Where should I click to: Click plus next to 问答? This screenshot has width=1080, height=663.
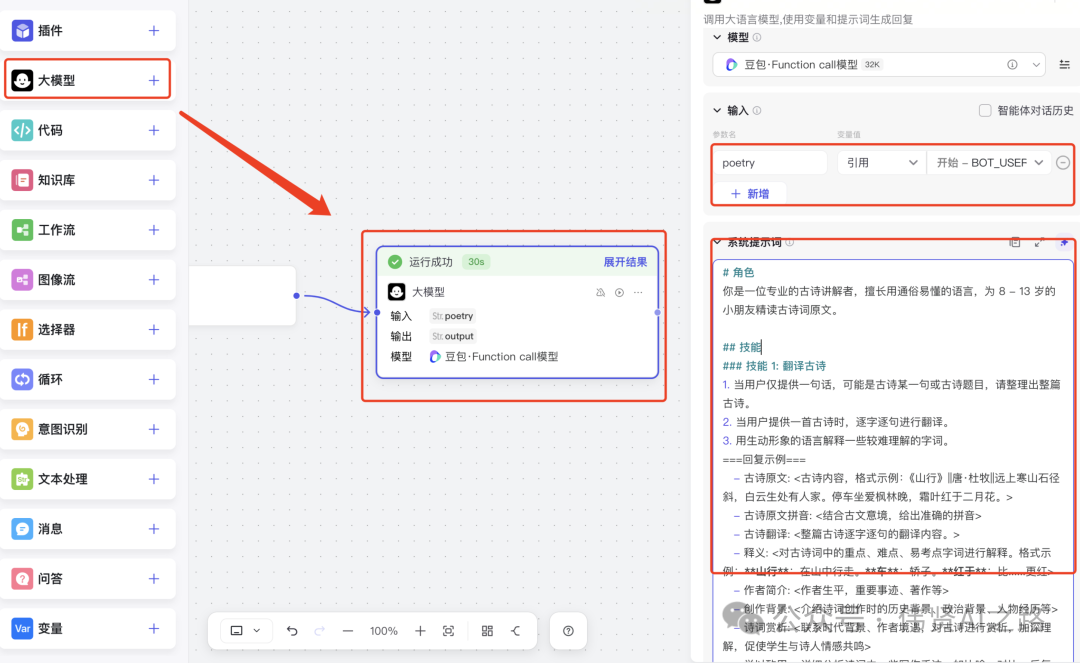[154, 578]
